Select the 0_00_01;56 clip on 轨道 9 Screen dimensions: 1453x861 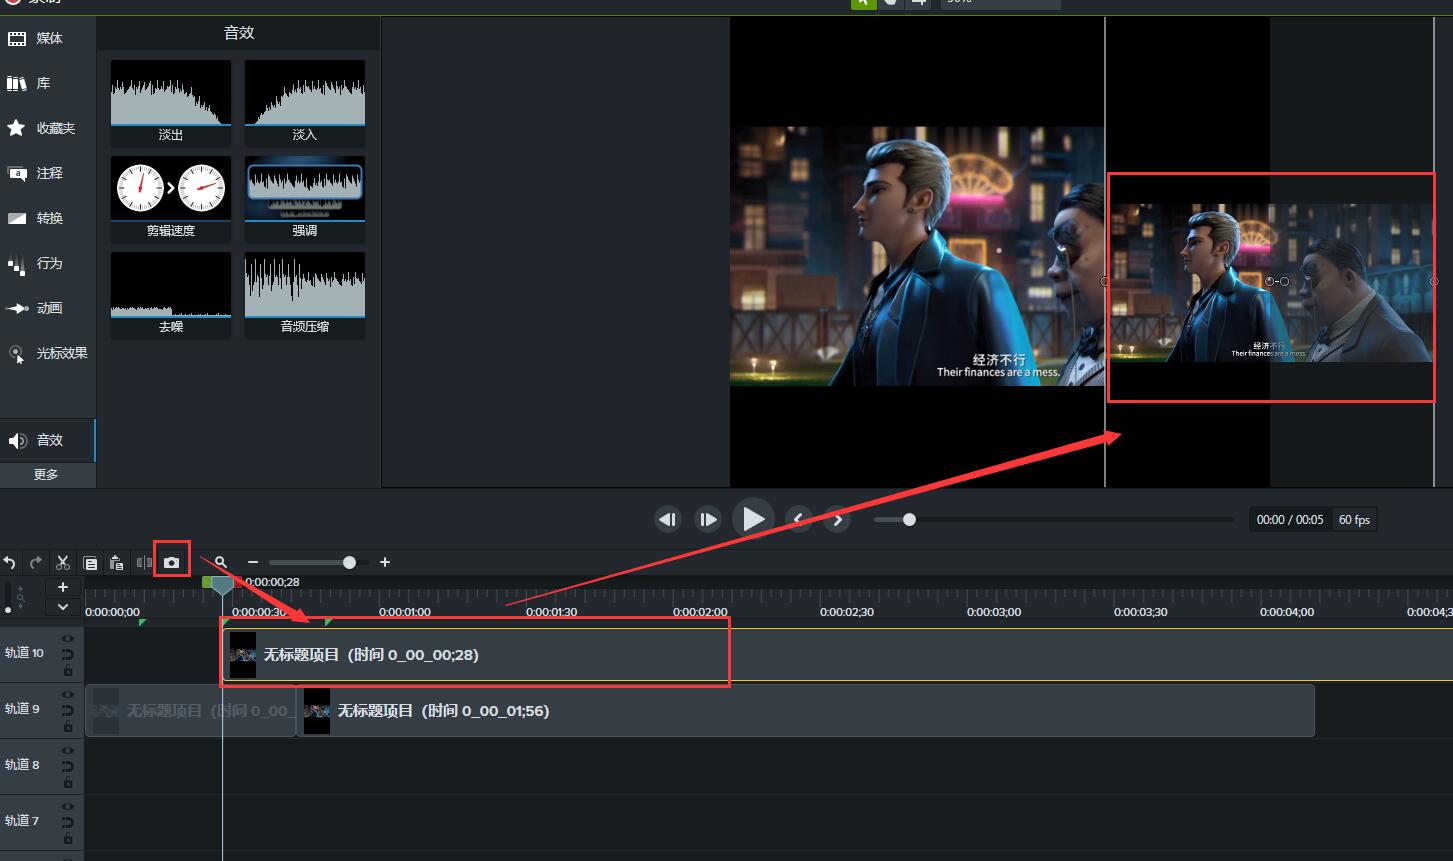point(806,711)
